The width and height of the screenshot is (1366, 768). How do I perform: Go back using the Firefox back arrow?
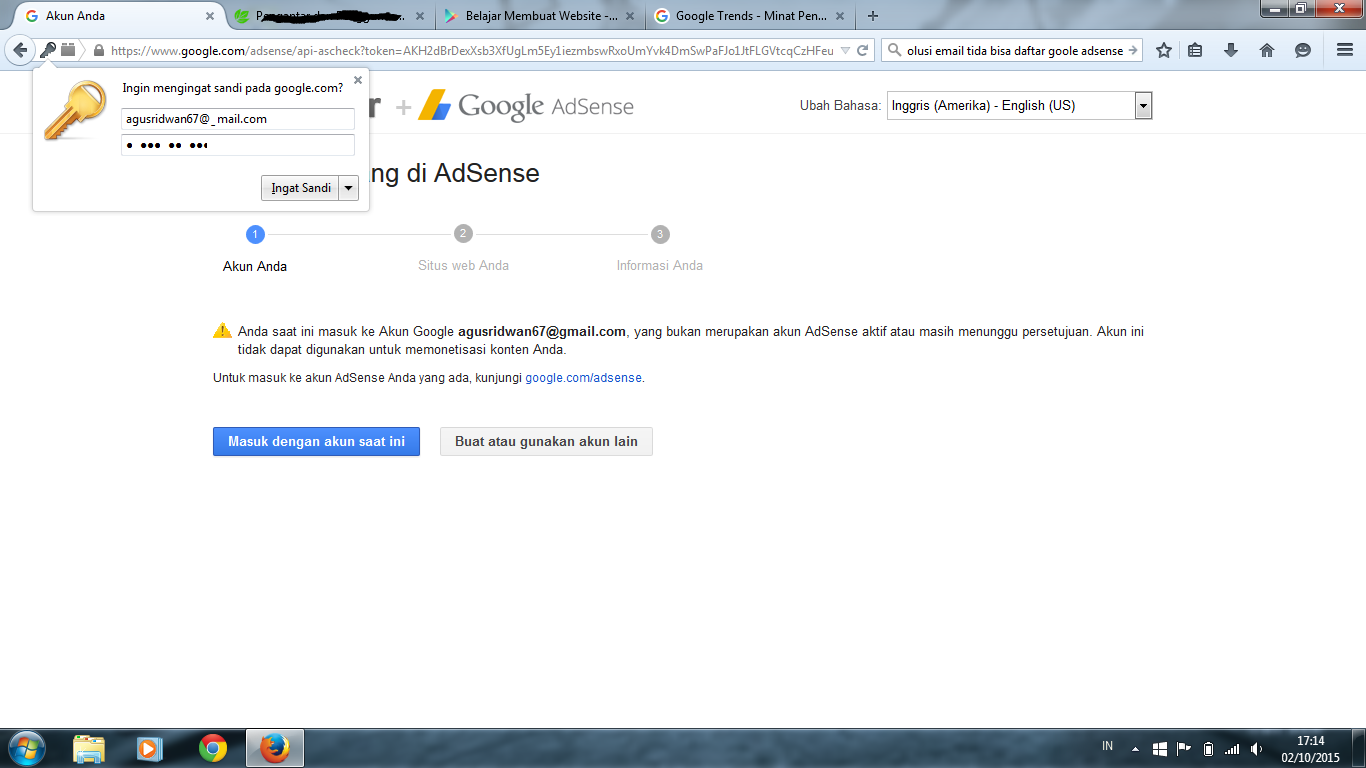20,50
